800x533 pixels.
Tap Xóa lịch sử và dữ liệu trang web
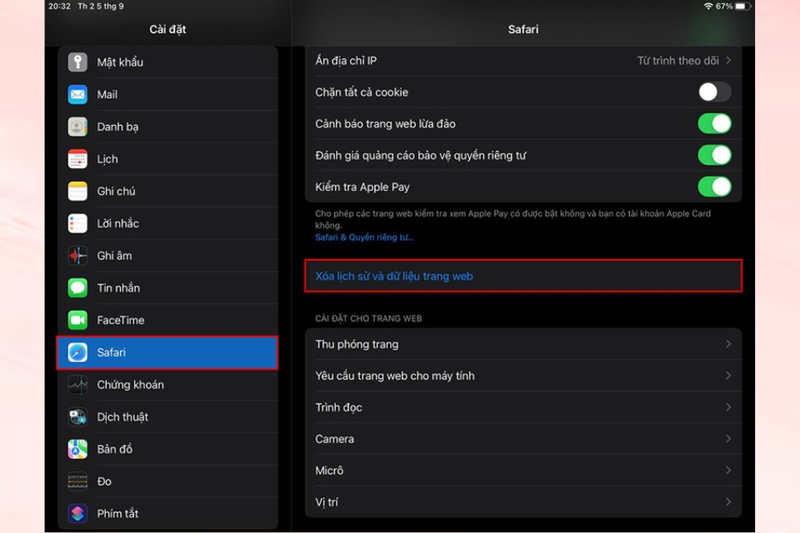click(x=523, y=276)
